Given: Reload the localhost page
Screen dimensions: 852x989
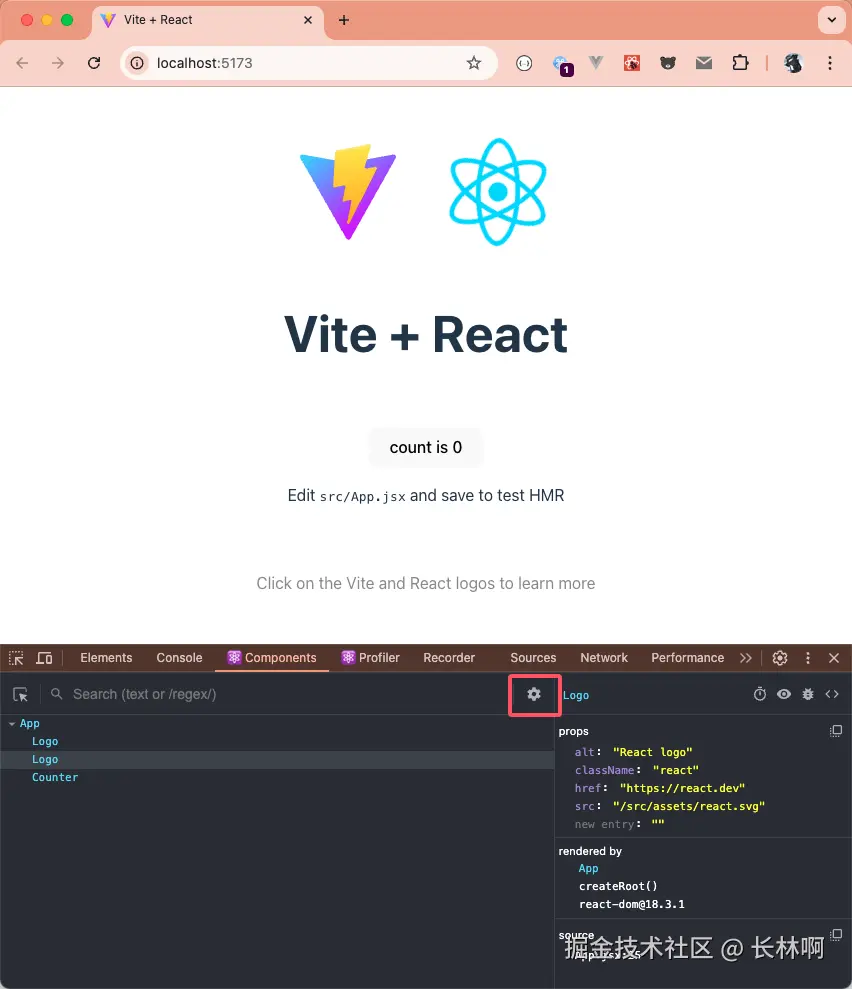Looking at the screenshot, I should coord(94,63).
